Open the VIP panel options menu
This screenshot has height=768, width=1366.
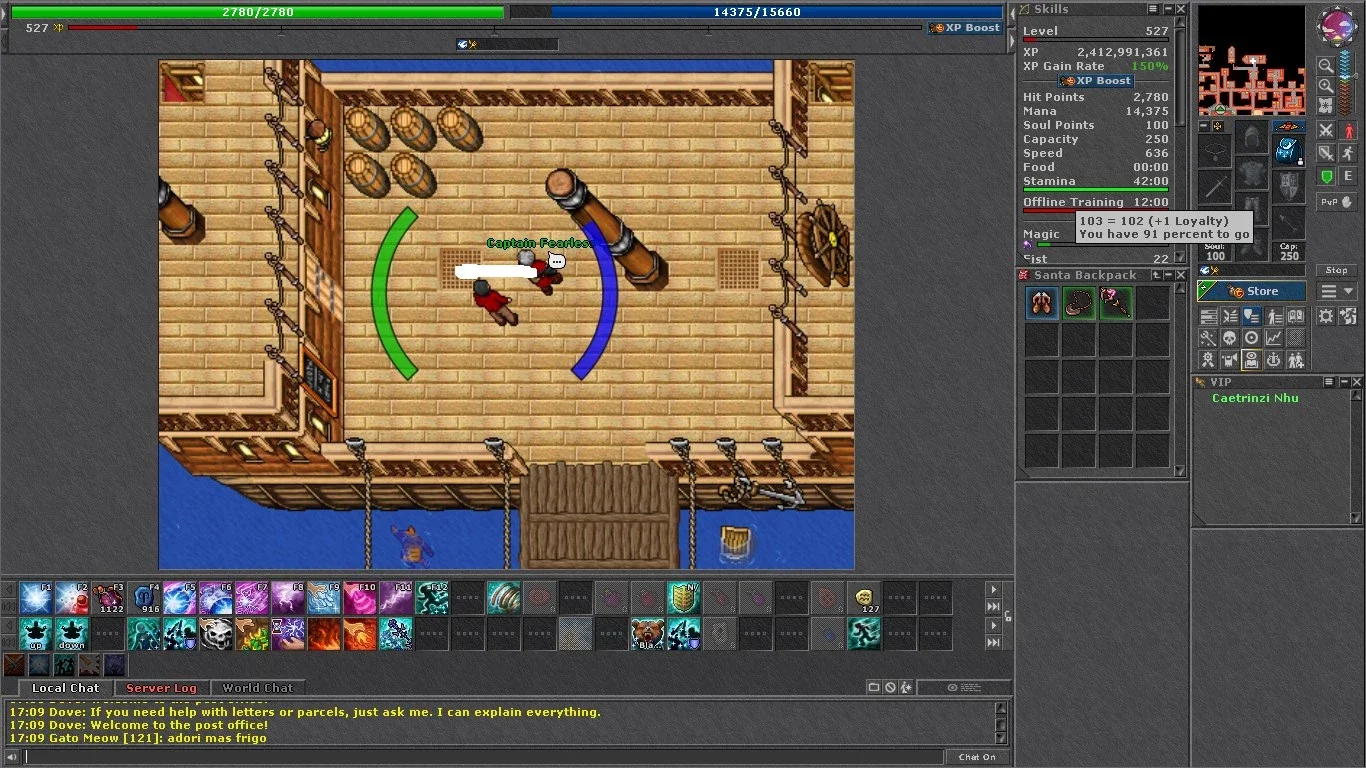(1329, 382)
